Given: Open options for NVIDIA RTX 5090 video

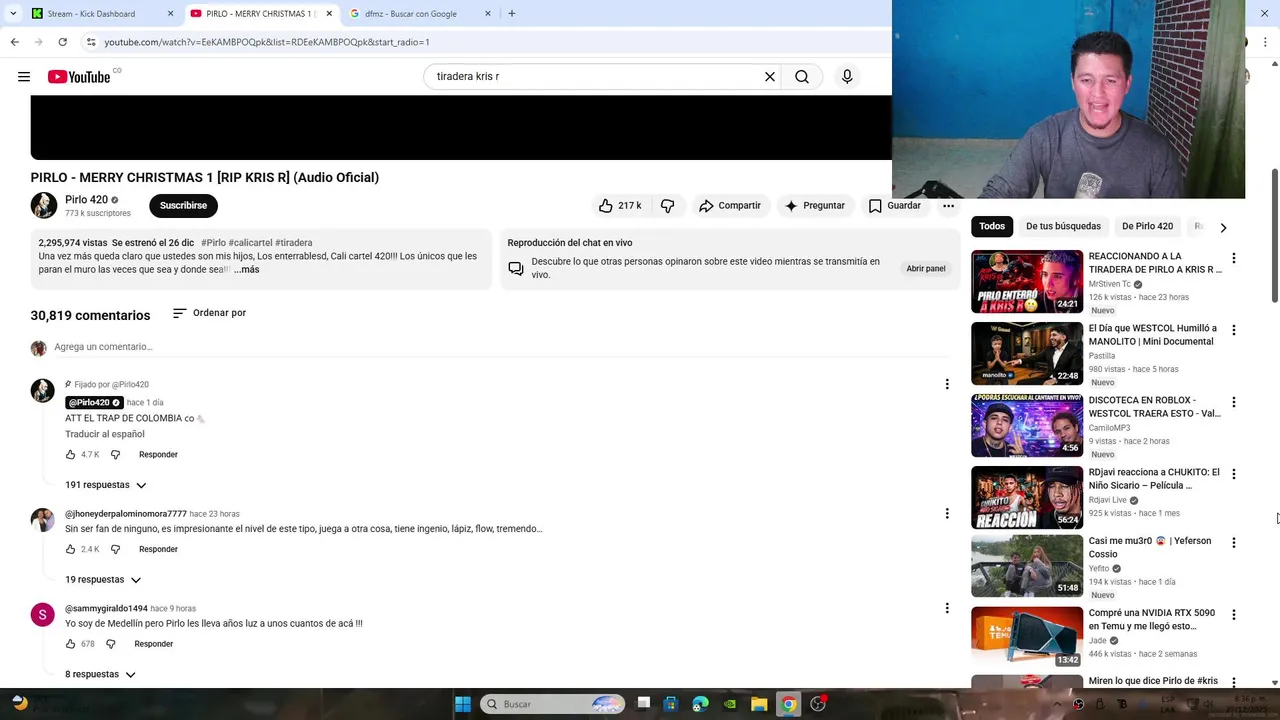Looking at the screenshot, I should 1233,615.
